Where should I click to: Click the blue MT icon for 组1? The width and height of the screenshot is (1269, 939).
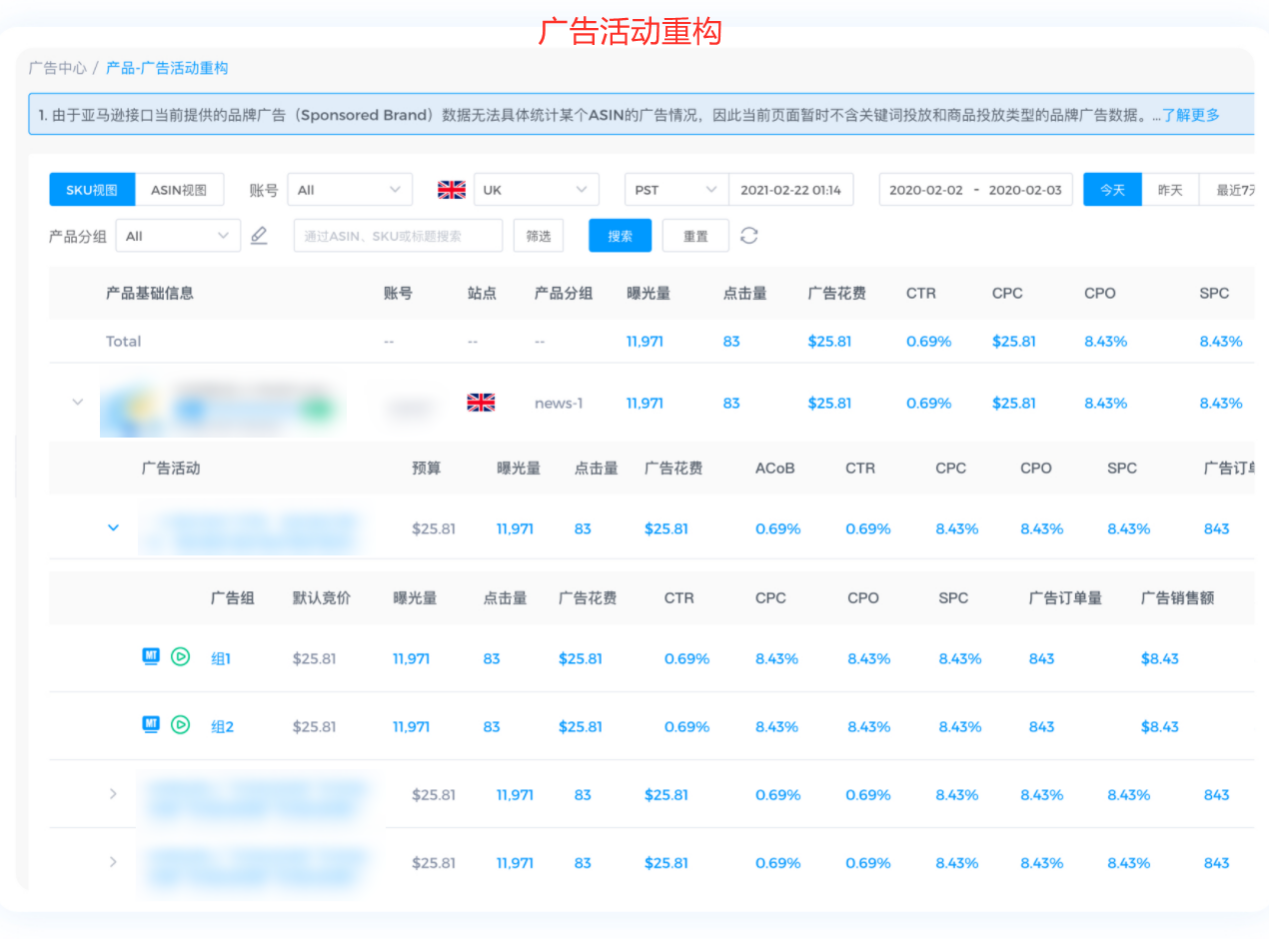click(x=151, y=657)
